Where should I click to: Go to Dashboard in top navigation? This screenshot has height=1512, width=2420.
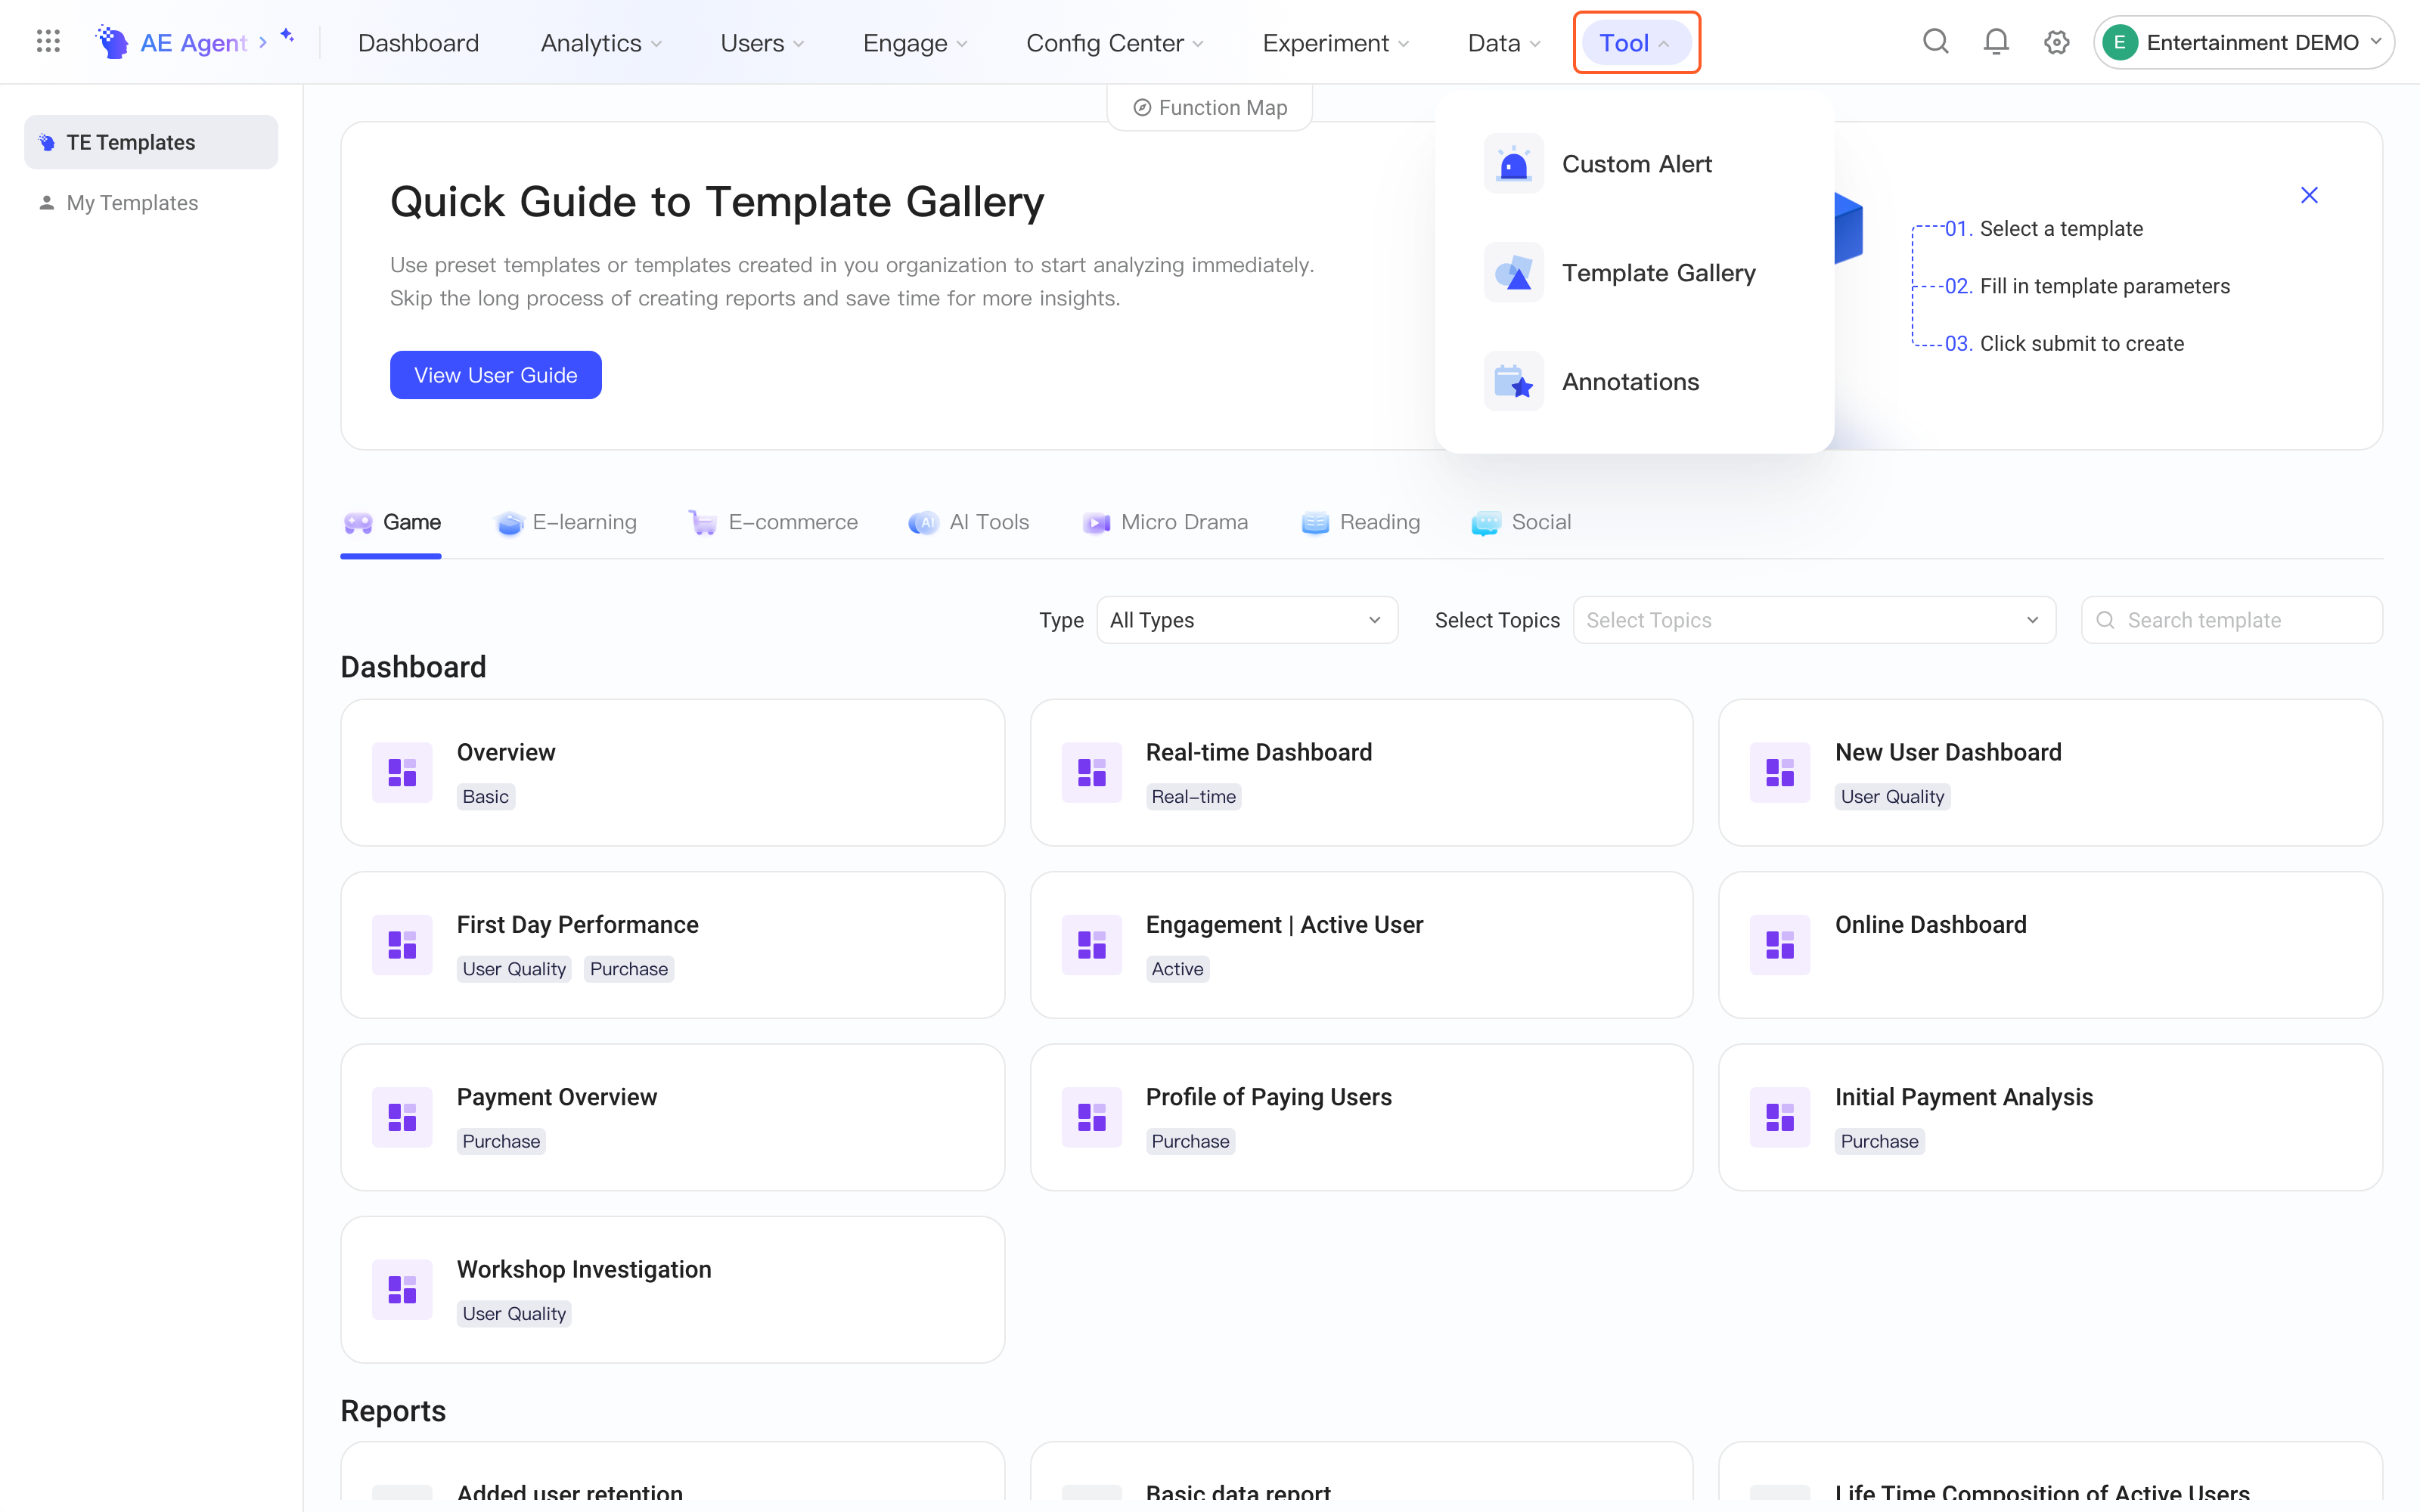tap(418, 43)
